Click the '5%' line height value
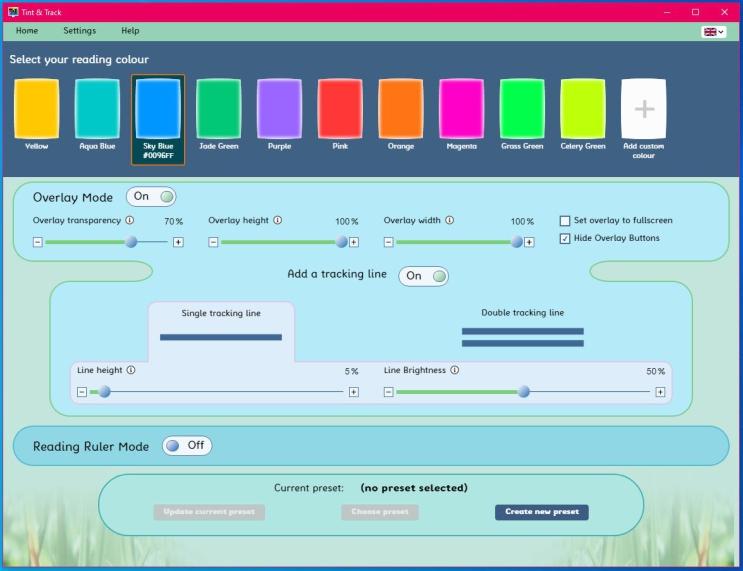Screen dimensions: 743x571 point(351,372)
